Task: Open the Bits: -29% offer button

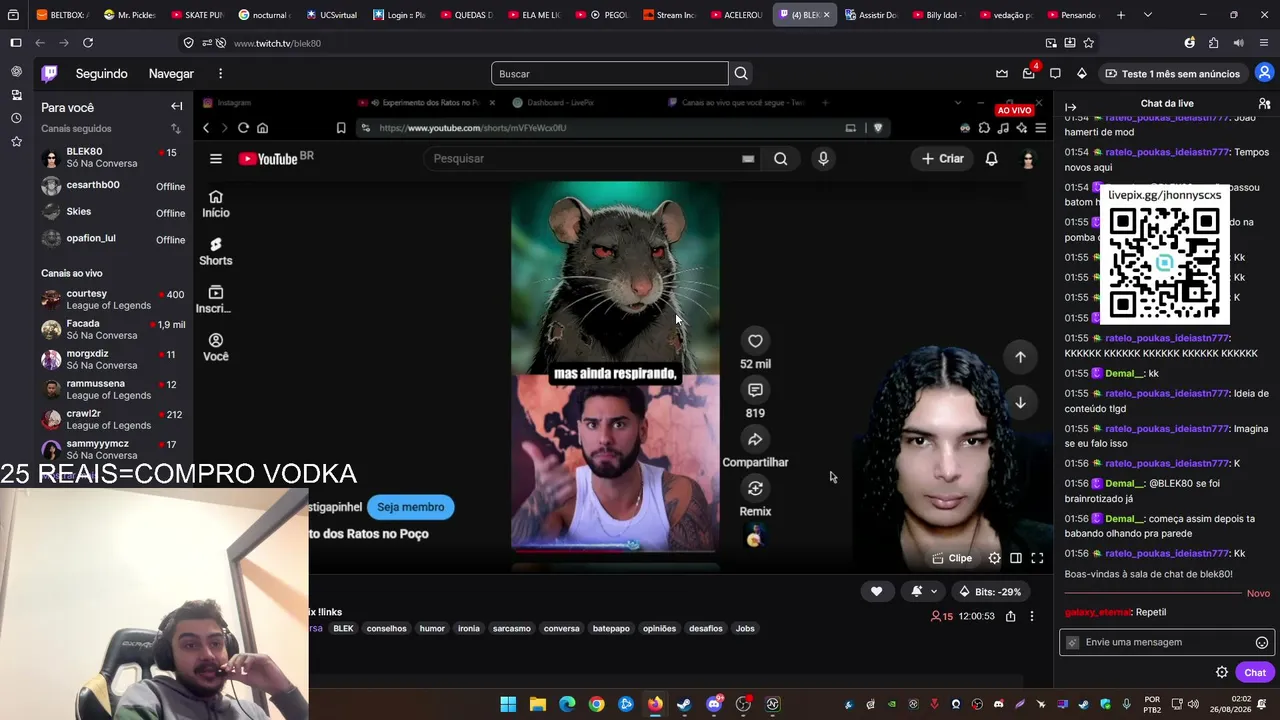Action: pyautogui.click(x=991, y=591)
